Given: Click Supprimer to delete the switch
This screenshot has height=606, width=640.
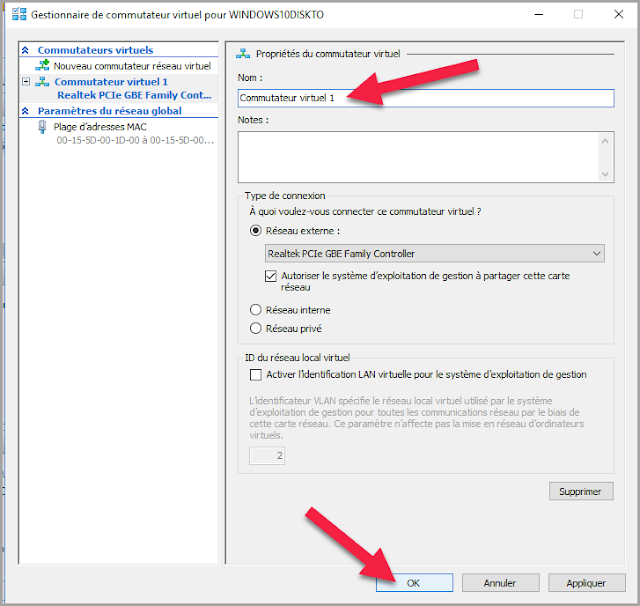Looking at the screenshot, I should pyautogui.click(x=581, y=491).
